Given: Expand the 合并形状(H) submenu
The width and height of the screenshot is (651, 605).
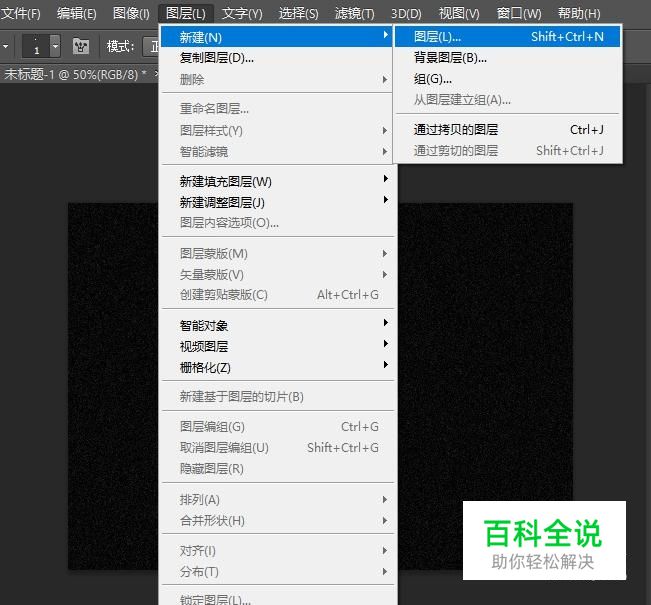Looking at the screenshot, I should (x=277, y=520).
